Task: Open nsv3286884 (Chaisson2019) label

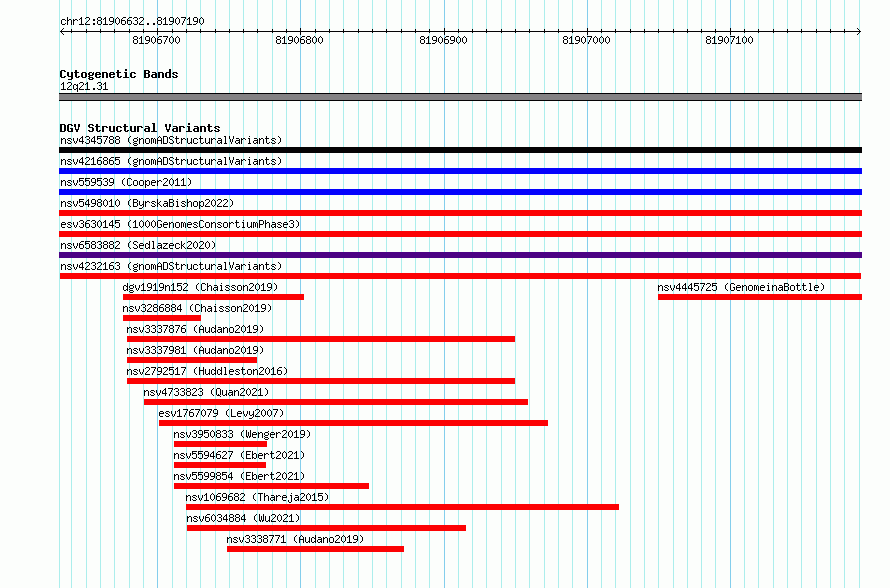Action: (x=198, y=308)
